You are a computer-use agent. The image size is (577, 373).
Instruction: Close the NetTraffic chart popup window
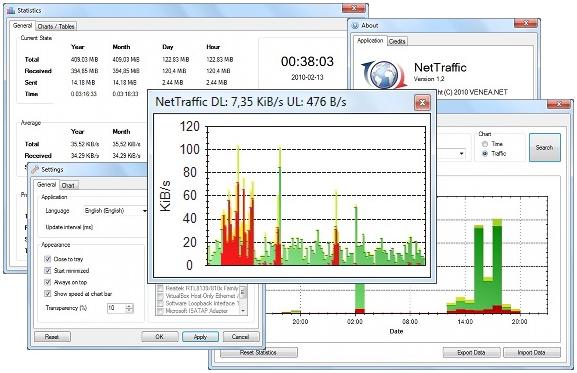click(x=422, y=103)
